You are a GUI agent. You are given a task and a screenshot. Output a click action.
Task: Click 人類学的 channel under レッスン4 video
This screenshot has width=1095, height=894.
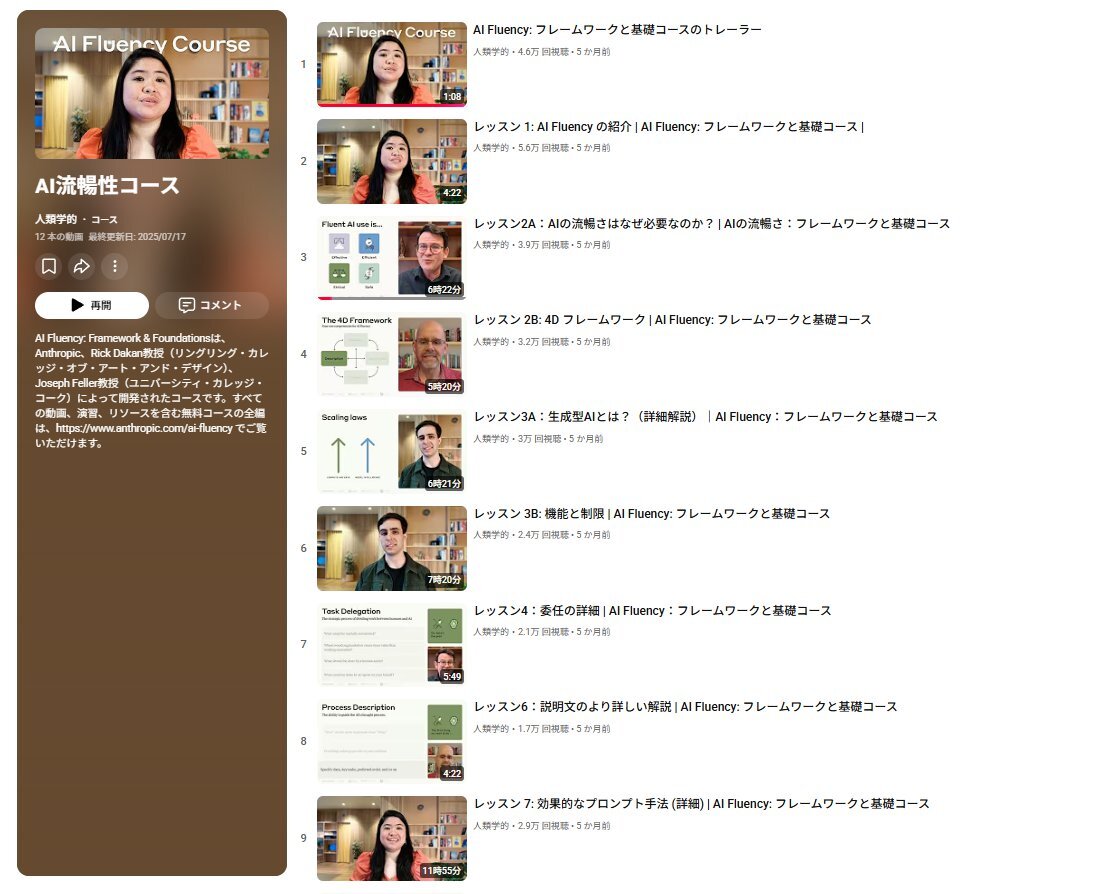[x=491, y=632]
